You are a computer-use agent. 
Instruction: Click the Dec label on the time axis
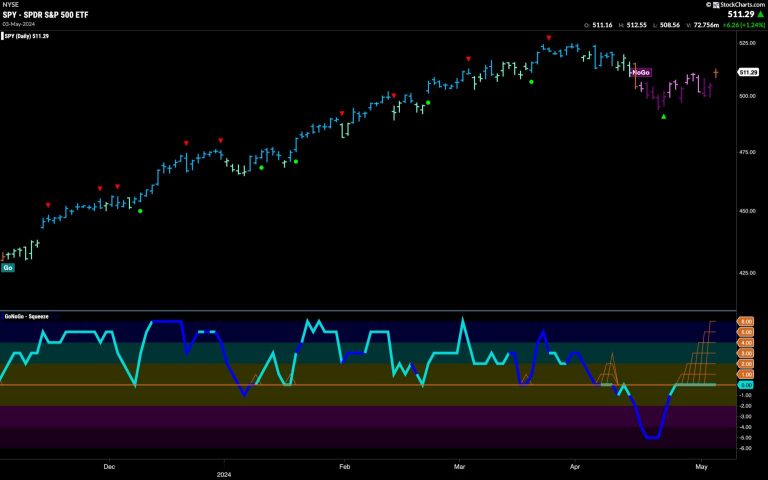pyautogui.click(x=109, y=466)
